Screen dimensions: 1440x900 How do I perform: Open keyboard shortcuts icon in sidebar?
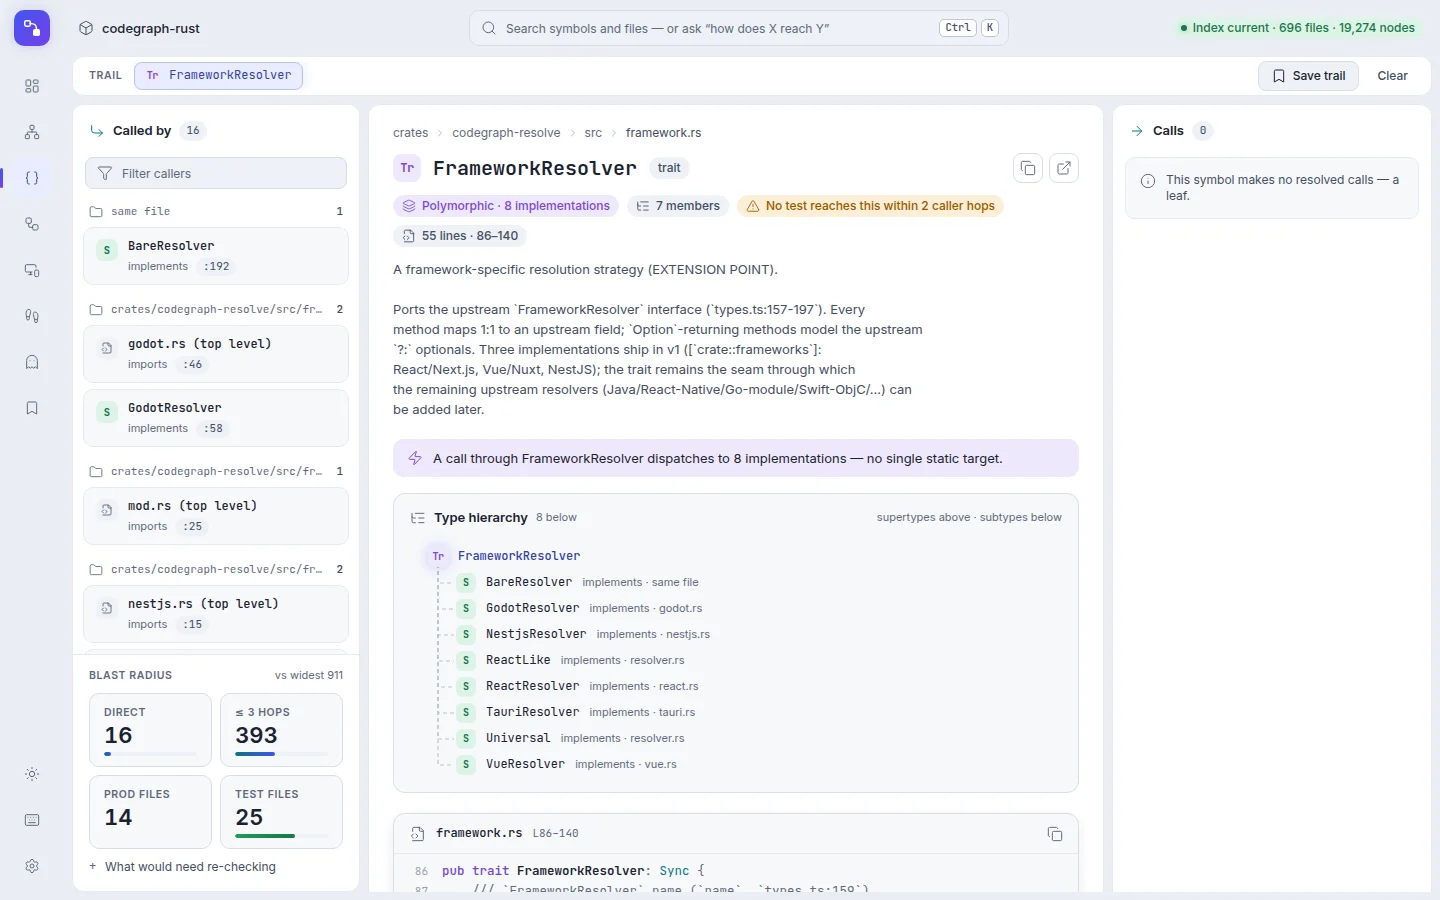[x=32, y=820]
